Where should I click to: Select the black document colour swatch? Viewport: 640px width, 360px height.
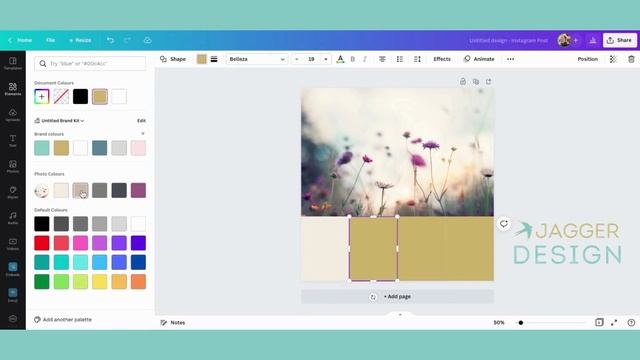point(80,97)
